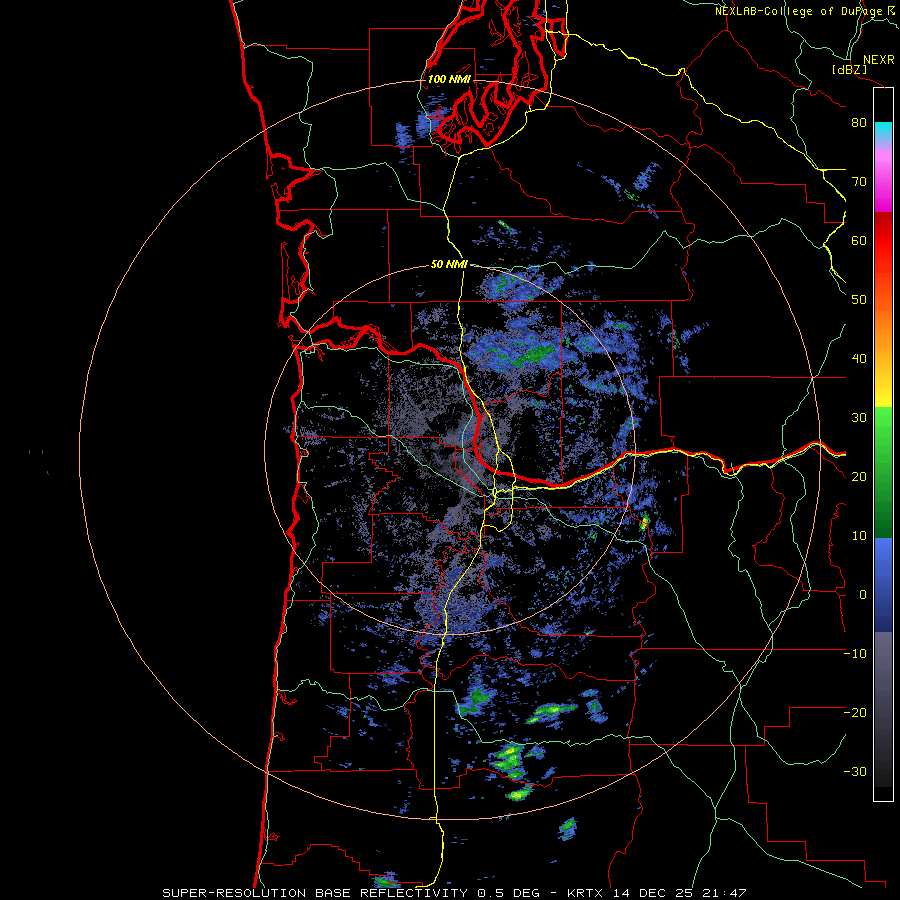The width and height of the screenshot is (900, 900).
Task: Click the 0 dBZ scale value
Action: 863,595
